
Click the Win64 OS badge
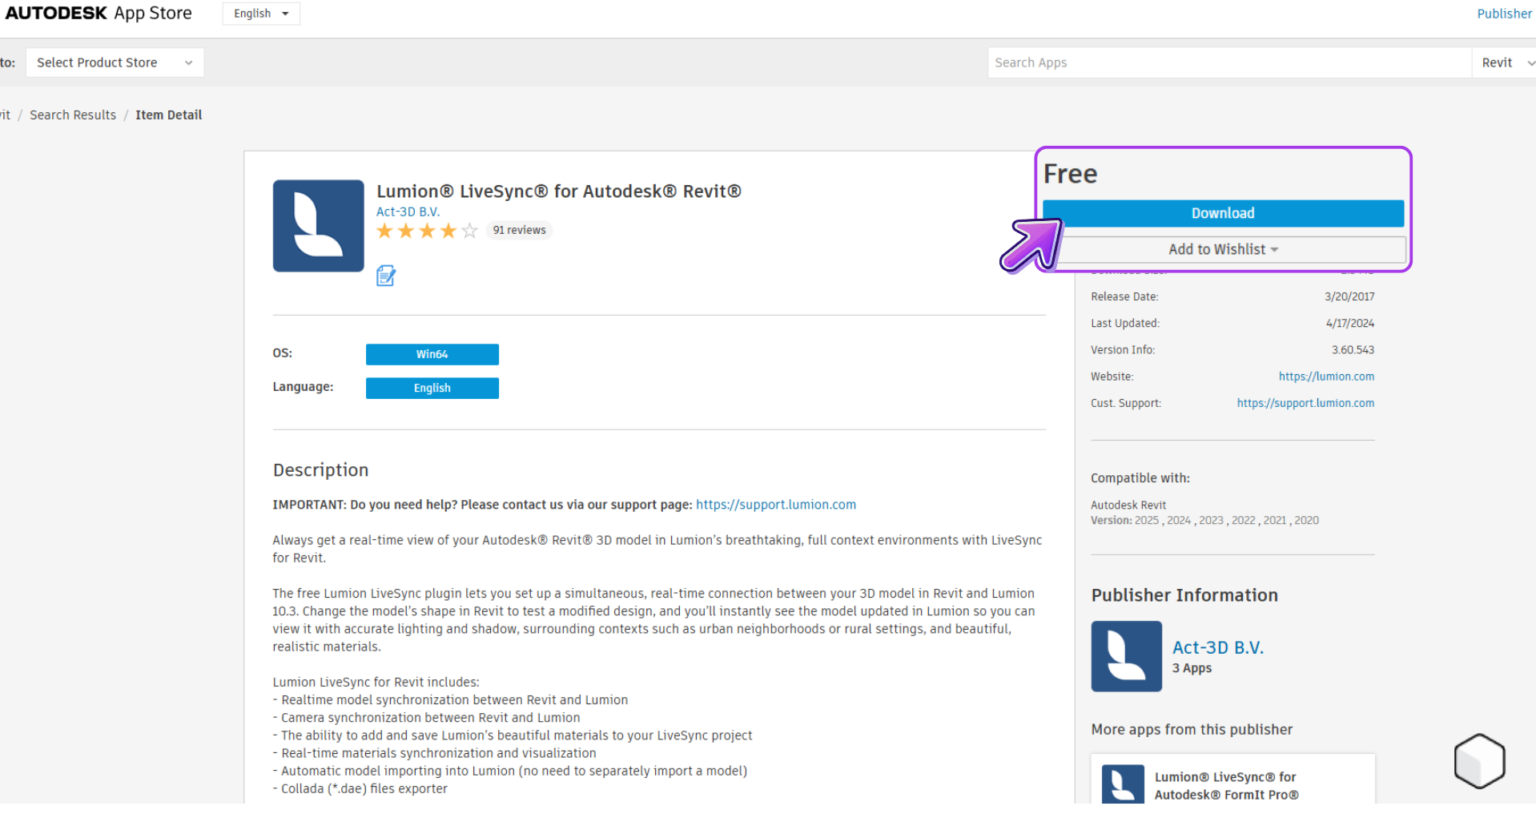pyautogui.click(x=432, y=354)
